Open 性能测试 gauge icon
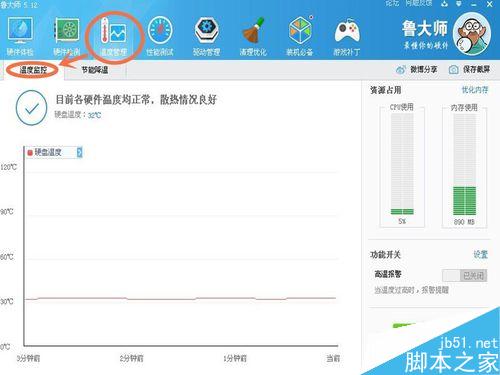Image resolution: width=500 pixels, height=375 pixels. coord(160,36)
